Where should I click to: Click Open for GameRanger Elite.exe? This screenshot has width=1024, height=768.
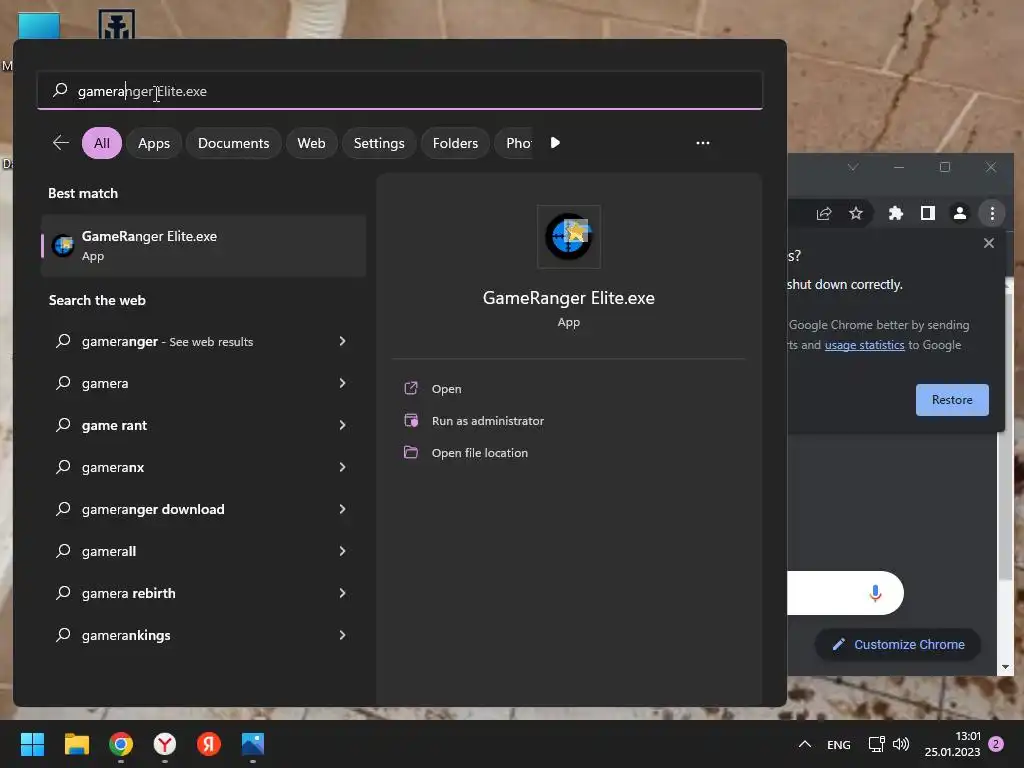pos(446,389)
